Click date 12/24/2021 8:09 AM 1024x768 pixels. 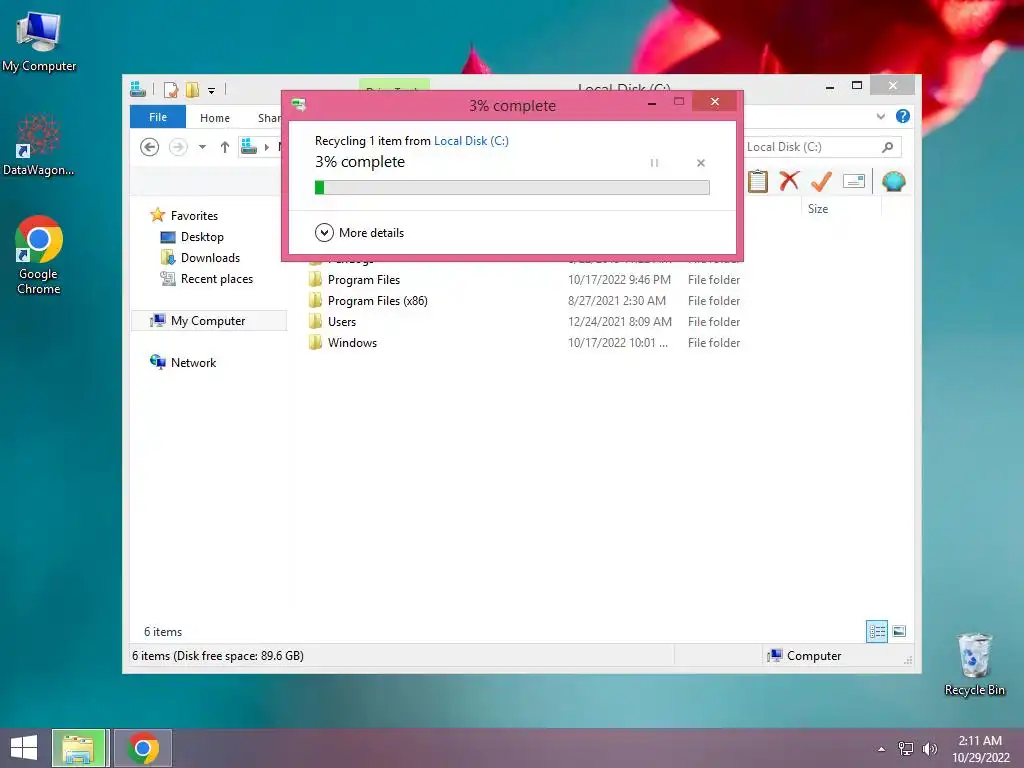tap(620, 321)
